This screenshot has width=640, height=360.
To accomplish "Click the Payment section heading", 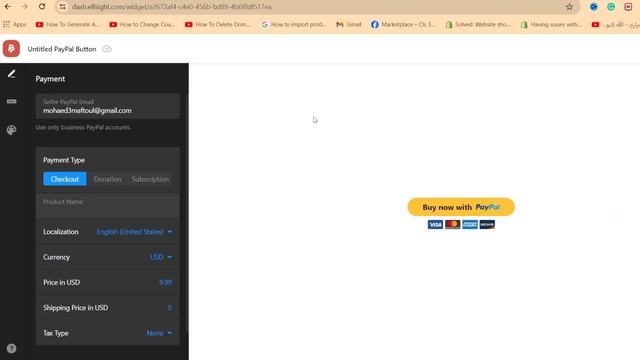I will click(50, 79).
